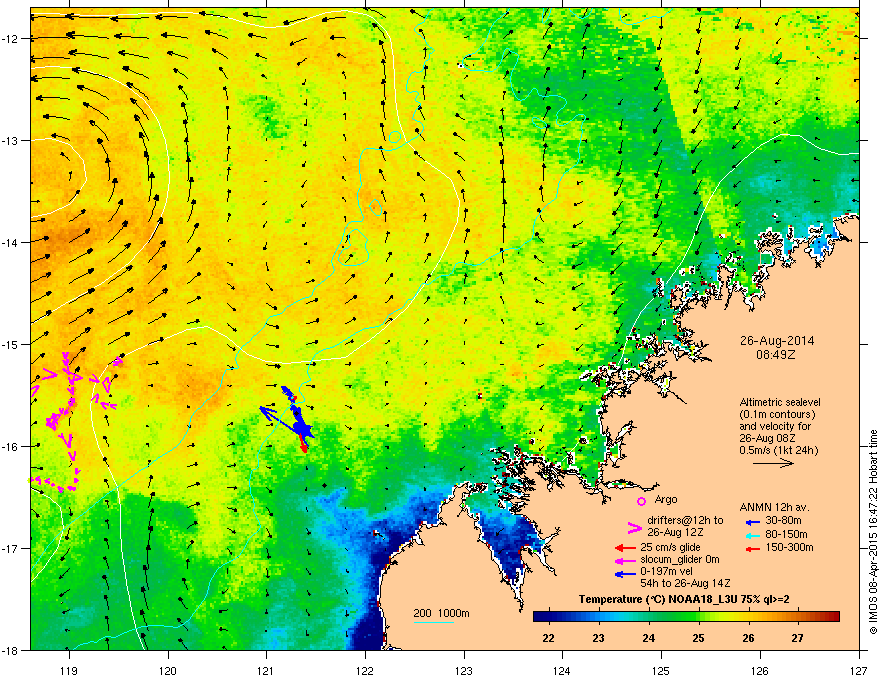Click the cyan line under 200 1000m

(x=433, y=622)
